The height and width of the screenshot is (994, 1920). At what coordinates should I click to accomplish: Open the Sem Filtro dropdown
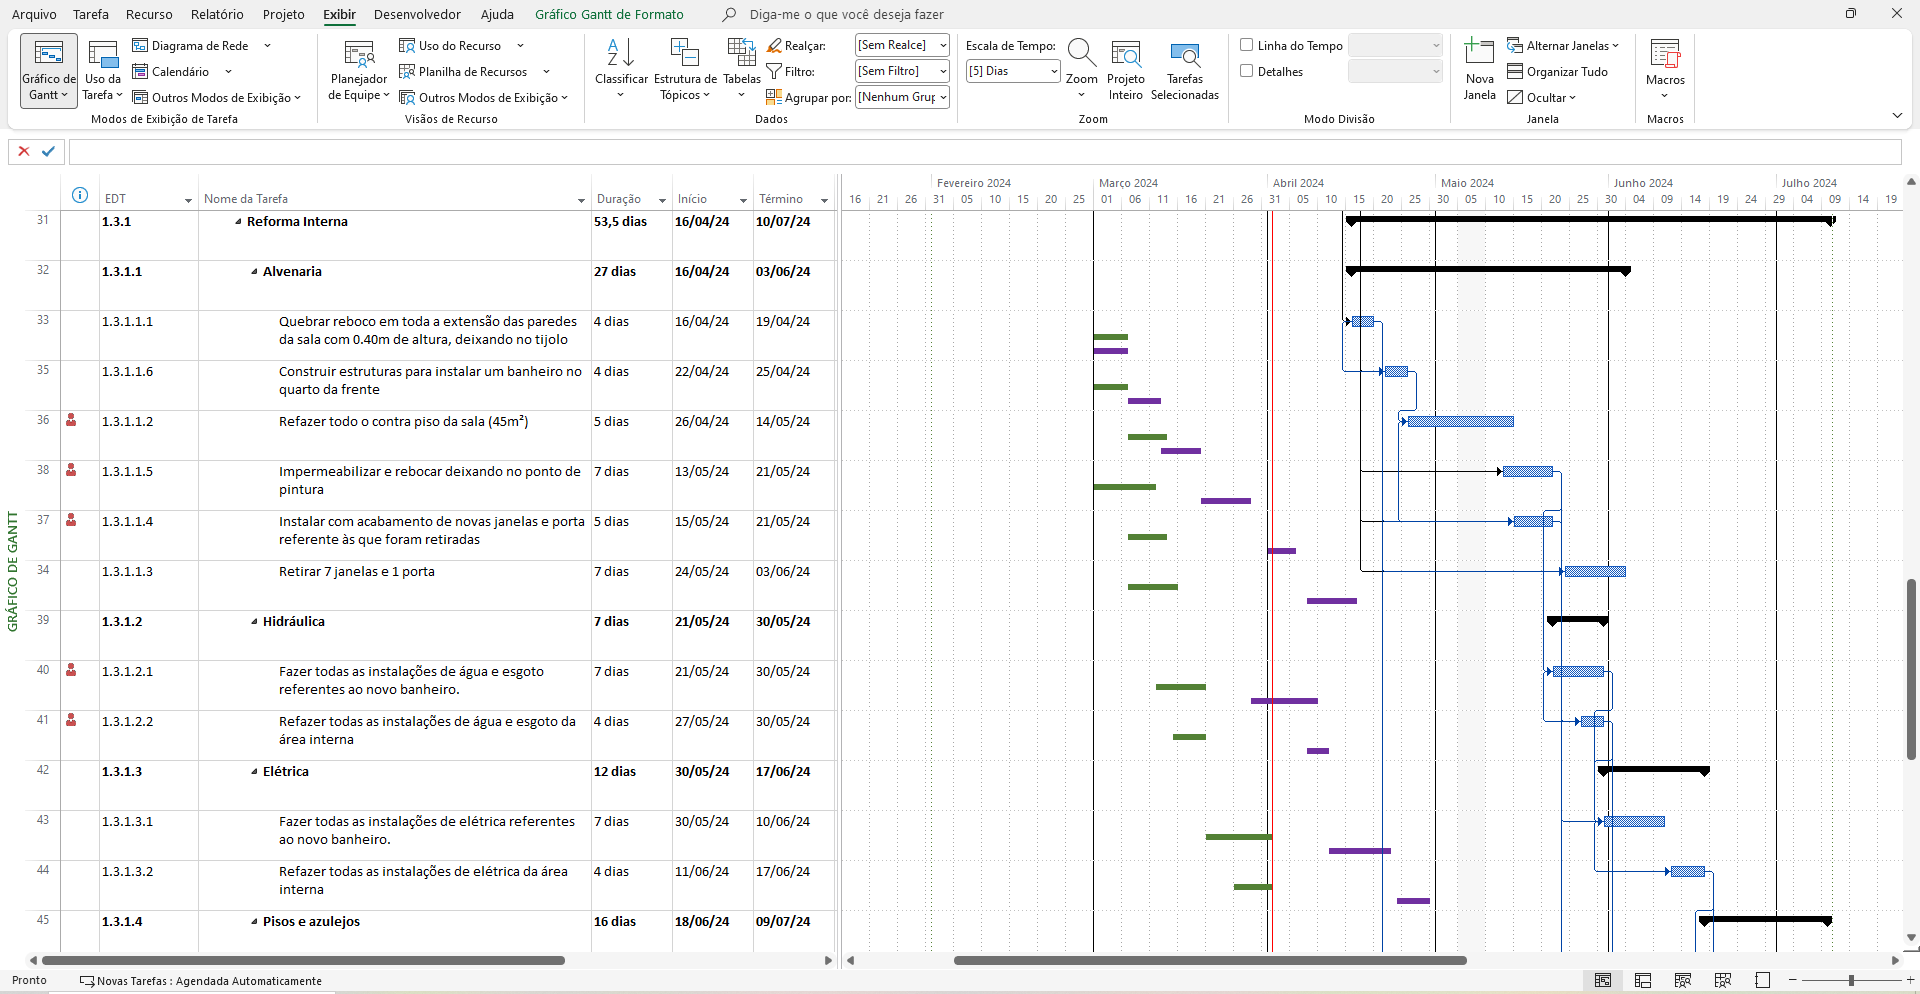[902, 71]
